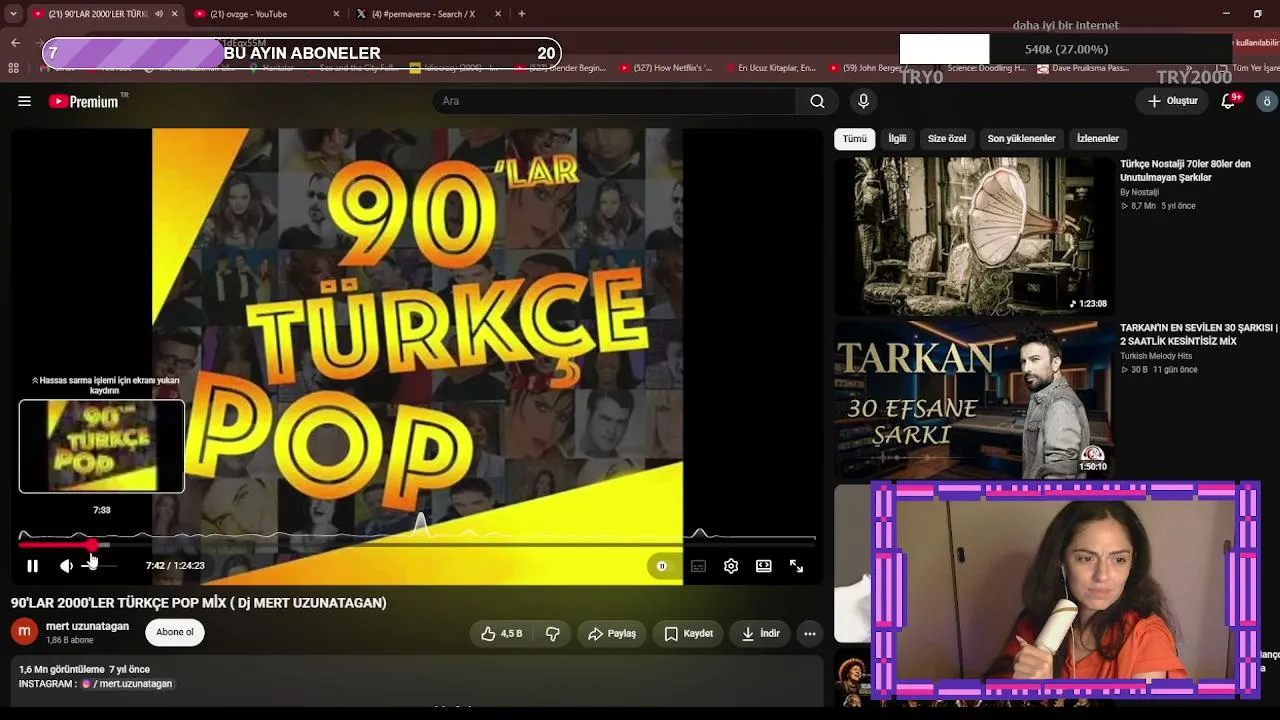This screenshot has height=720, width=1280.
Task: Click into the Ara search field
Action: [615, 101]
